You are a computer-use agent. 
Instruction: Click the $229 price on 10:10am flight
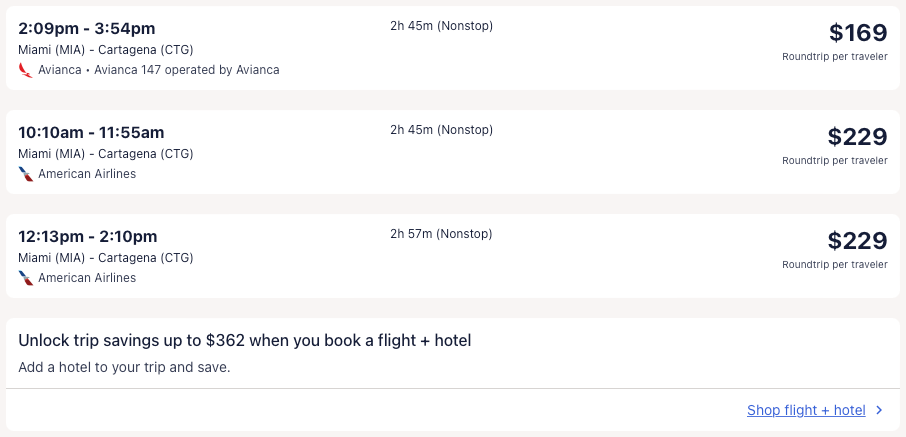(x=857, y=137)
